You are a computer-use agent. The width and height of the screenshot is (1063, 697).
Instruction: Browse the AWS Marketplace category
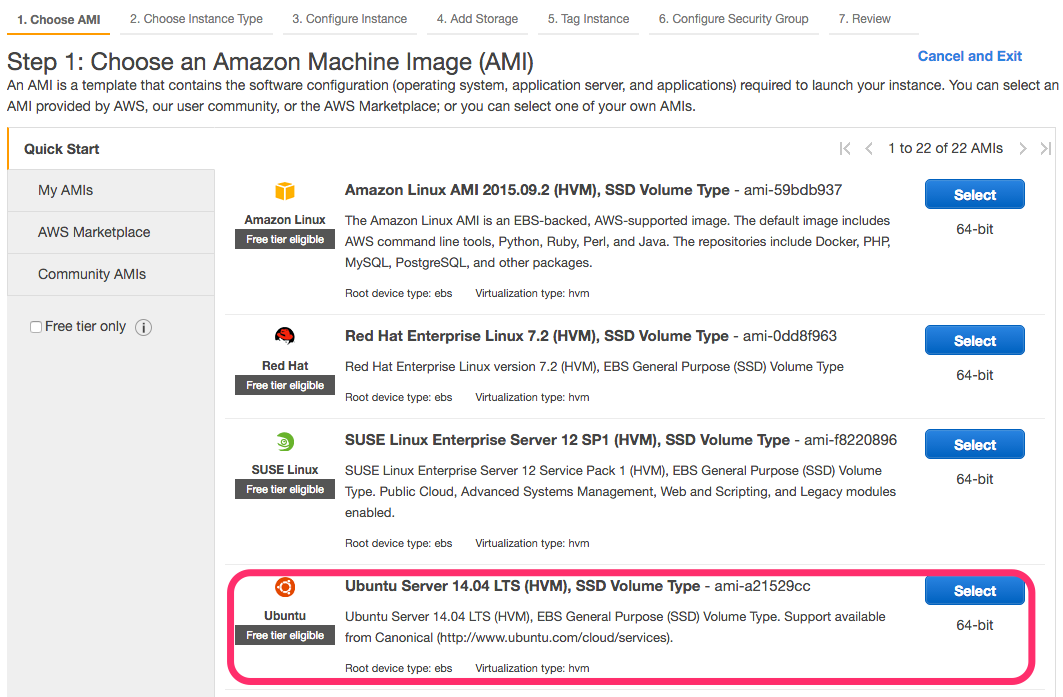point(112,233)
